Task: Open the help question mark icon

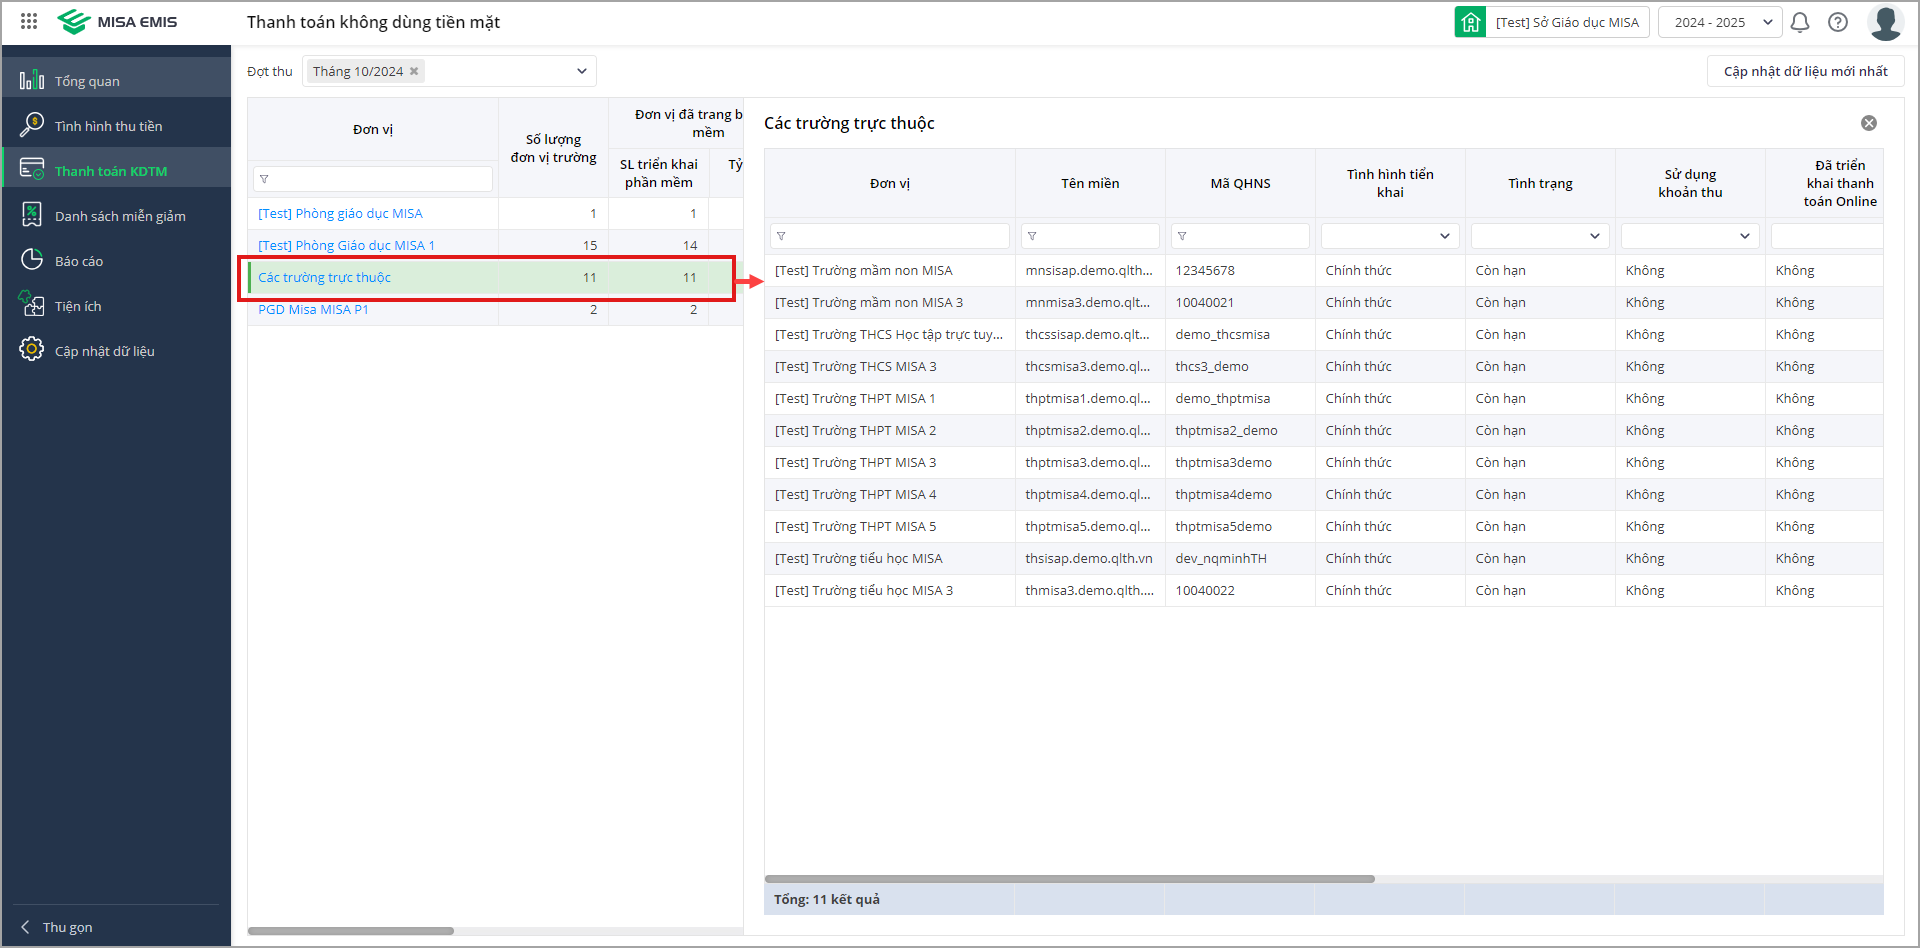Action: (x=1838, y=22)
